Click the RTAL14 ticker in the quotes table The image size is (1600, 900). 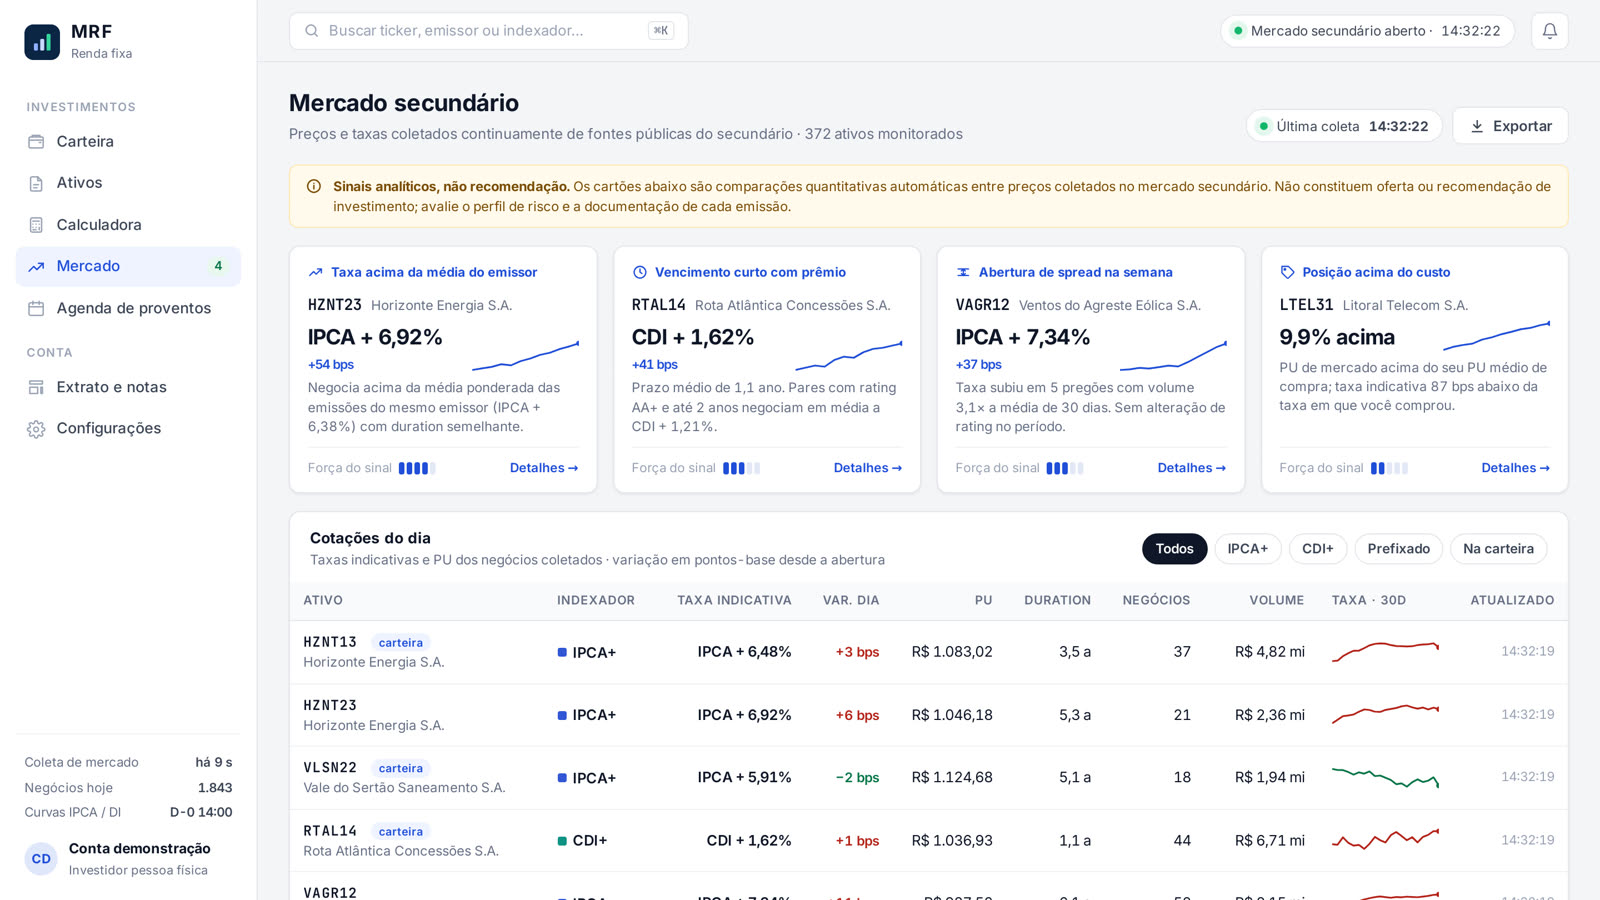(330, 831)
